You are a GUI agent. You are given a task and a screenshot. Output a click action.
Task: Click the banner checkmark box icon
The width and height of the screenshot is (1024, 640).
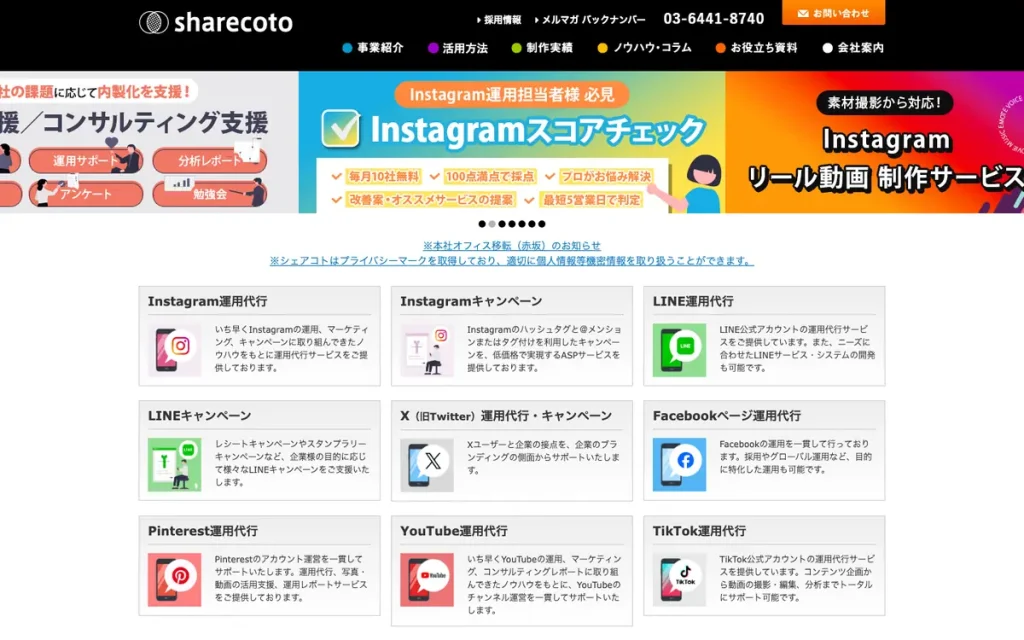pos(340,128)
